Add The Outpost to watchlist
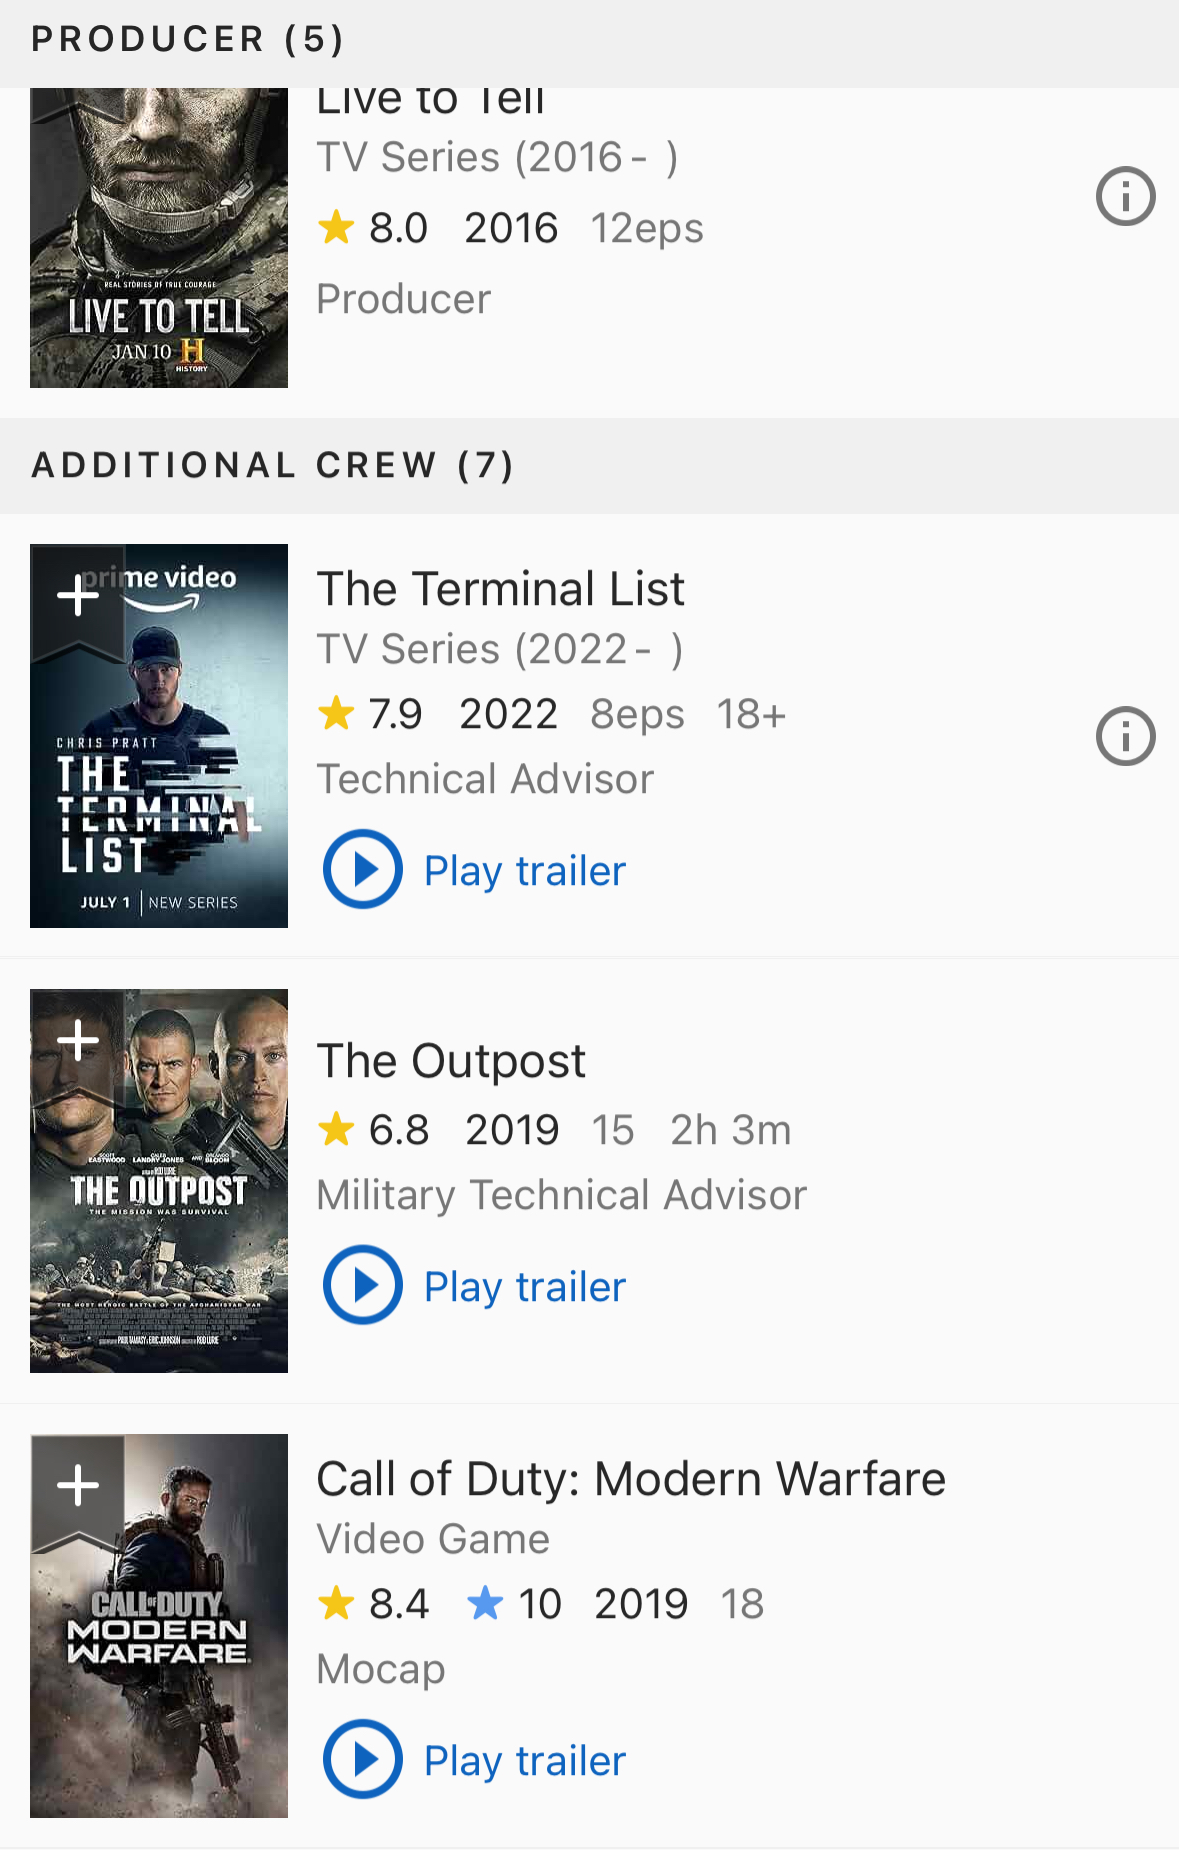This screenshot has width=1179, height=1850. (78, 1041)
